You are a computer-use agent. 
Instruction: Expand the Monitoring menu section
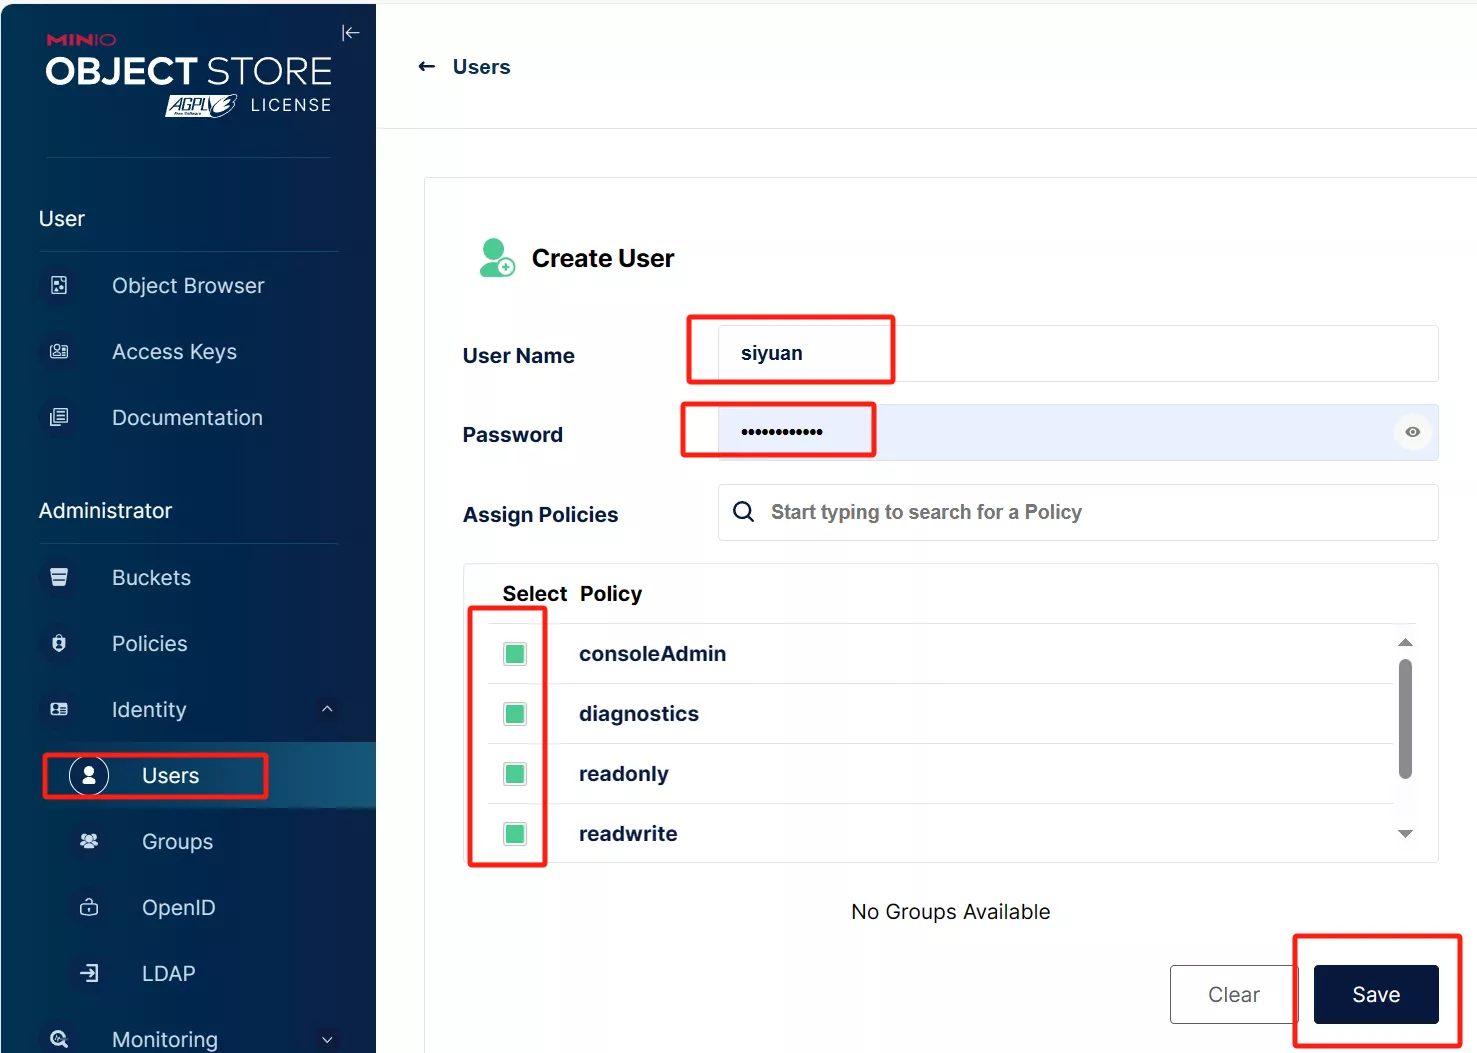327,1040
